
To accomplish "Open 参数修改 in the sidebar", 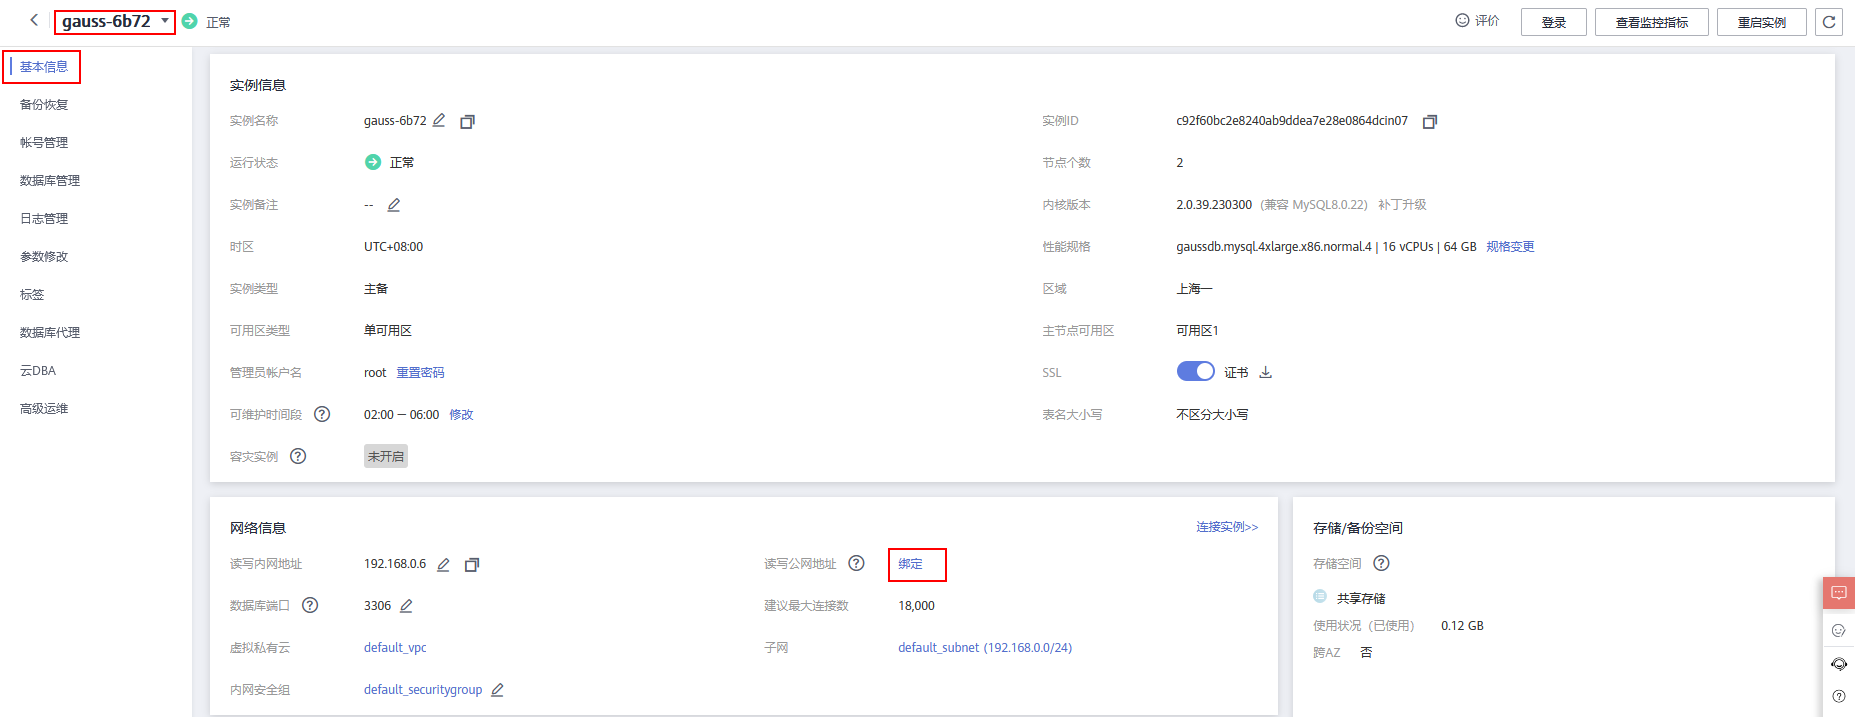I will [x=44, y=257].
